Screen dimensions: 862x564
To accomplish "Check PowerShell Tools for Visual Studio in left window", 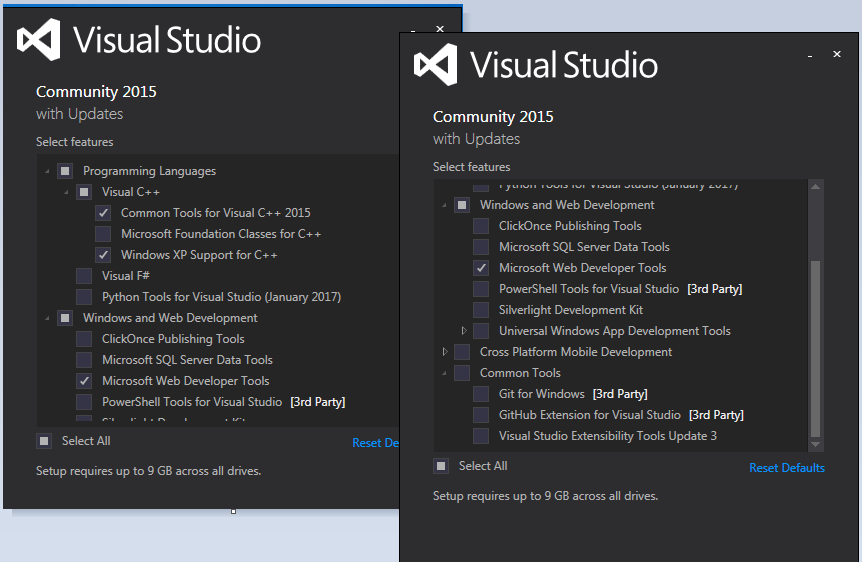I will (x=84, y=402).
